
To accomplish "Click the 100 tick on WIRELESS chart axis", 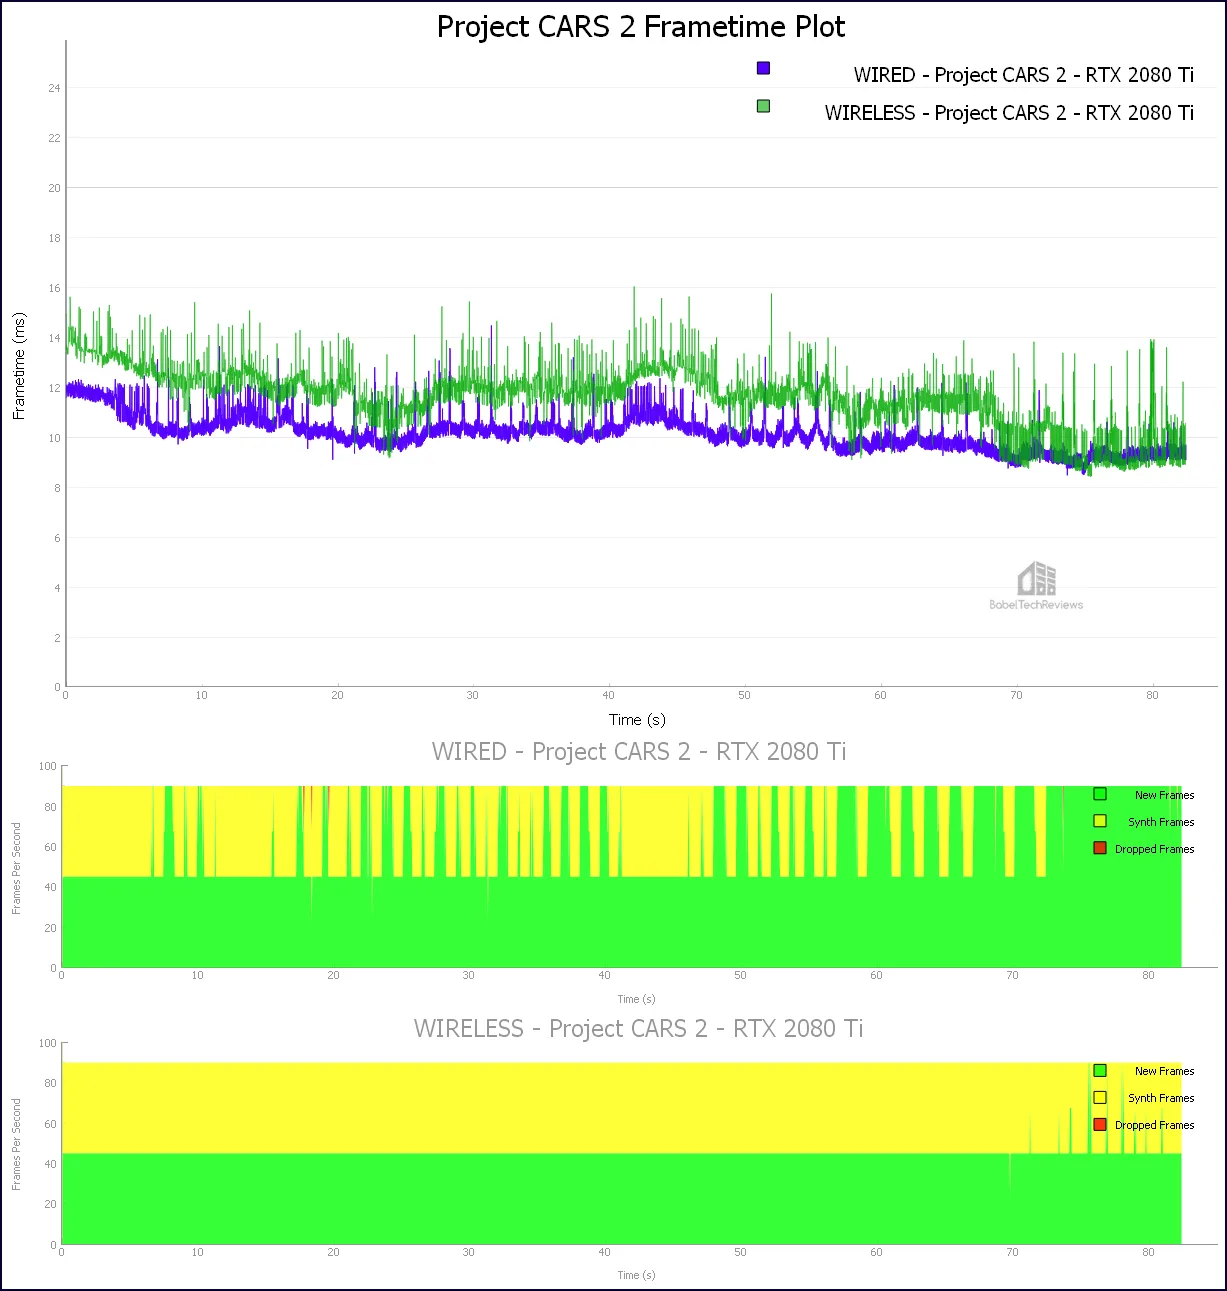I will point(47,1043).
